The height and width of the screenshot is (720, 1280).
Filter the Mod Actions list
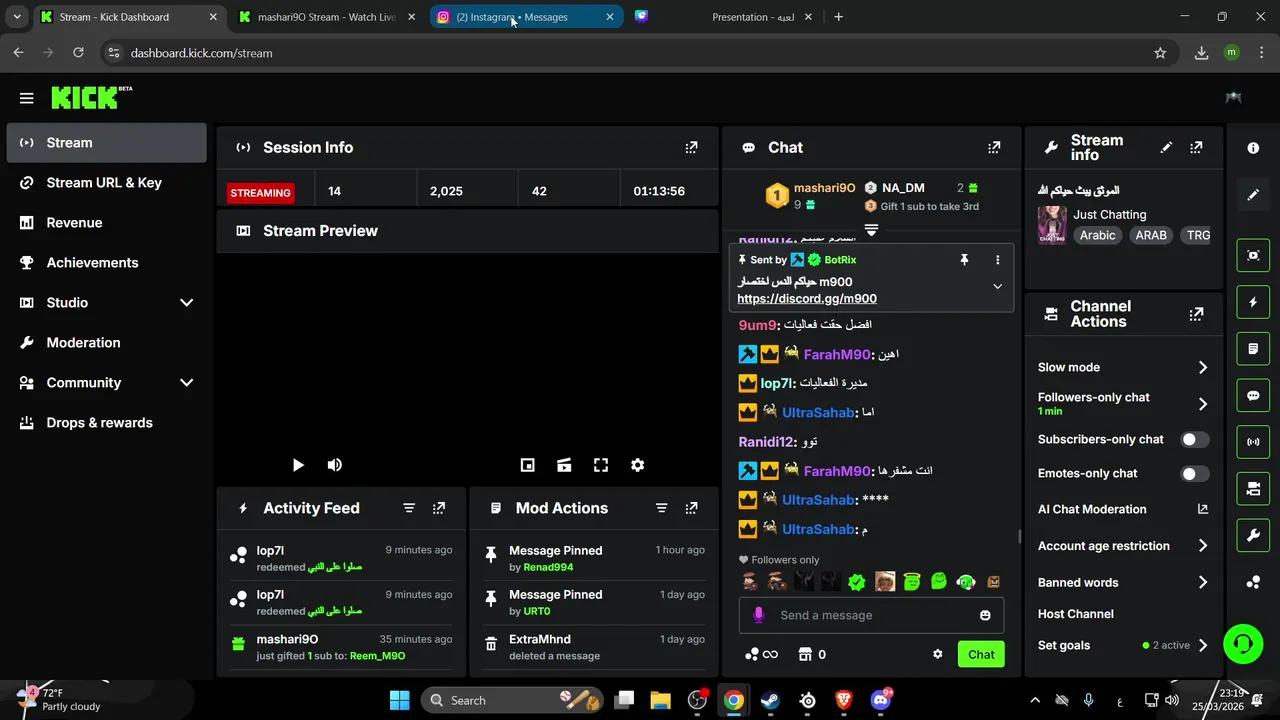(661, 508)
